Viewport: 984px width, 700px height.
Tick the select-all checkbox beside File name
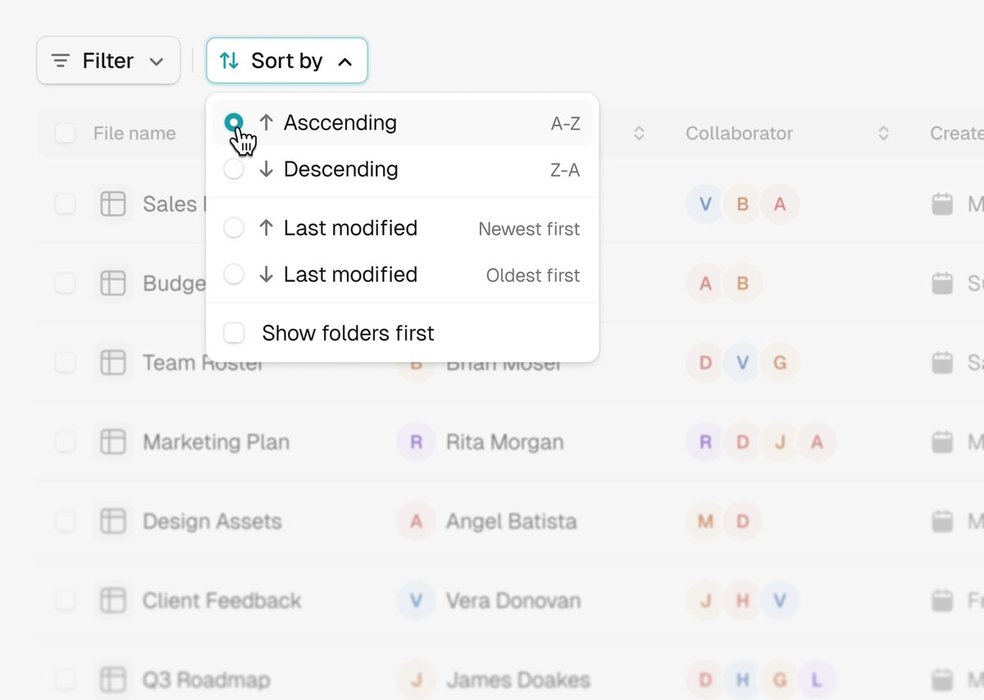click(65, 133)
